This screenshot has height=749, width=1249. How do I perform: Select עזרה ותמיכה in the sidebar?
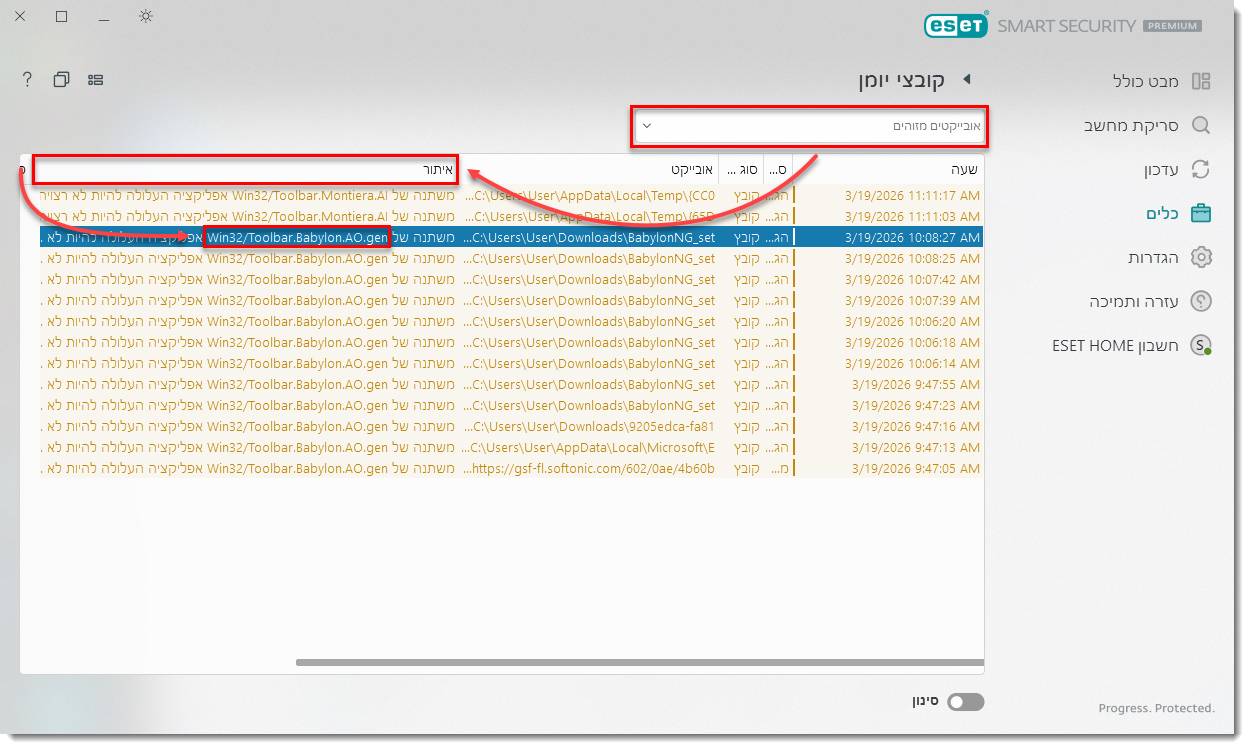[x=1135, y=301]
